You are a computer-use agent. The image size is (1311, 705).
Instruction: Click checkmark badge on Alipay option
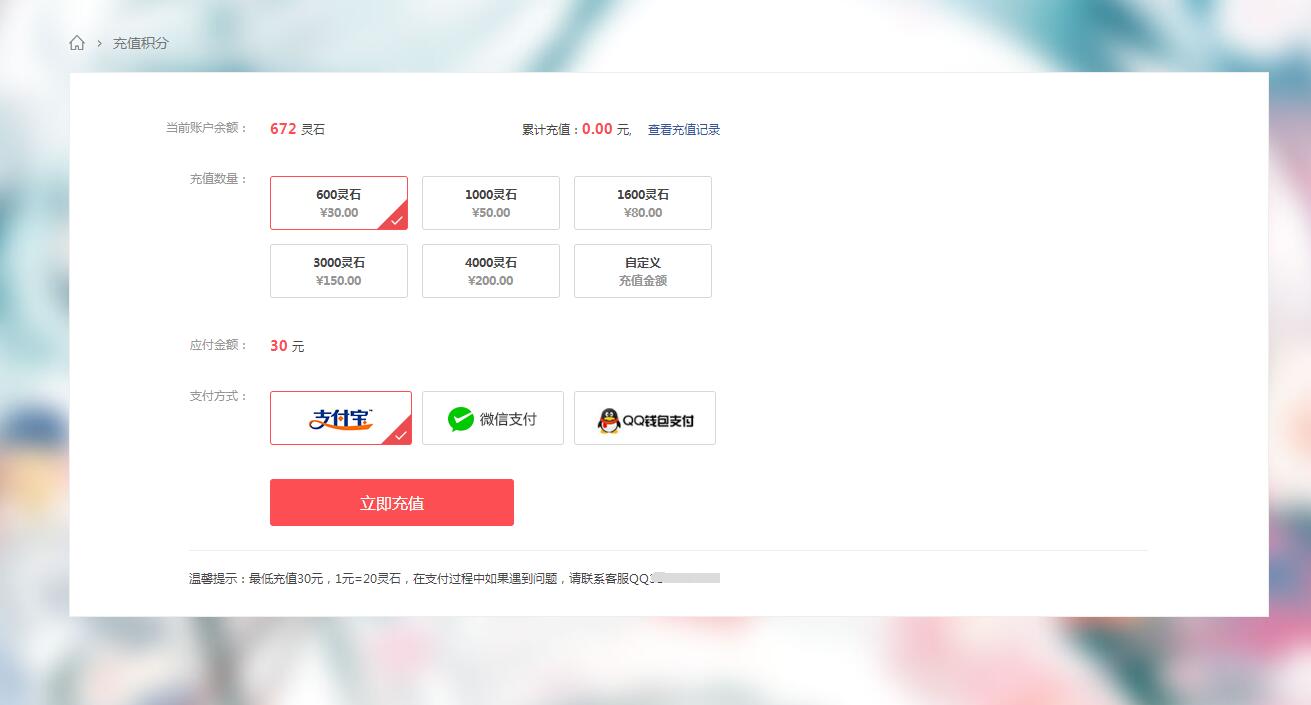[401, 435]
